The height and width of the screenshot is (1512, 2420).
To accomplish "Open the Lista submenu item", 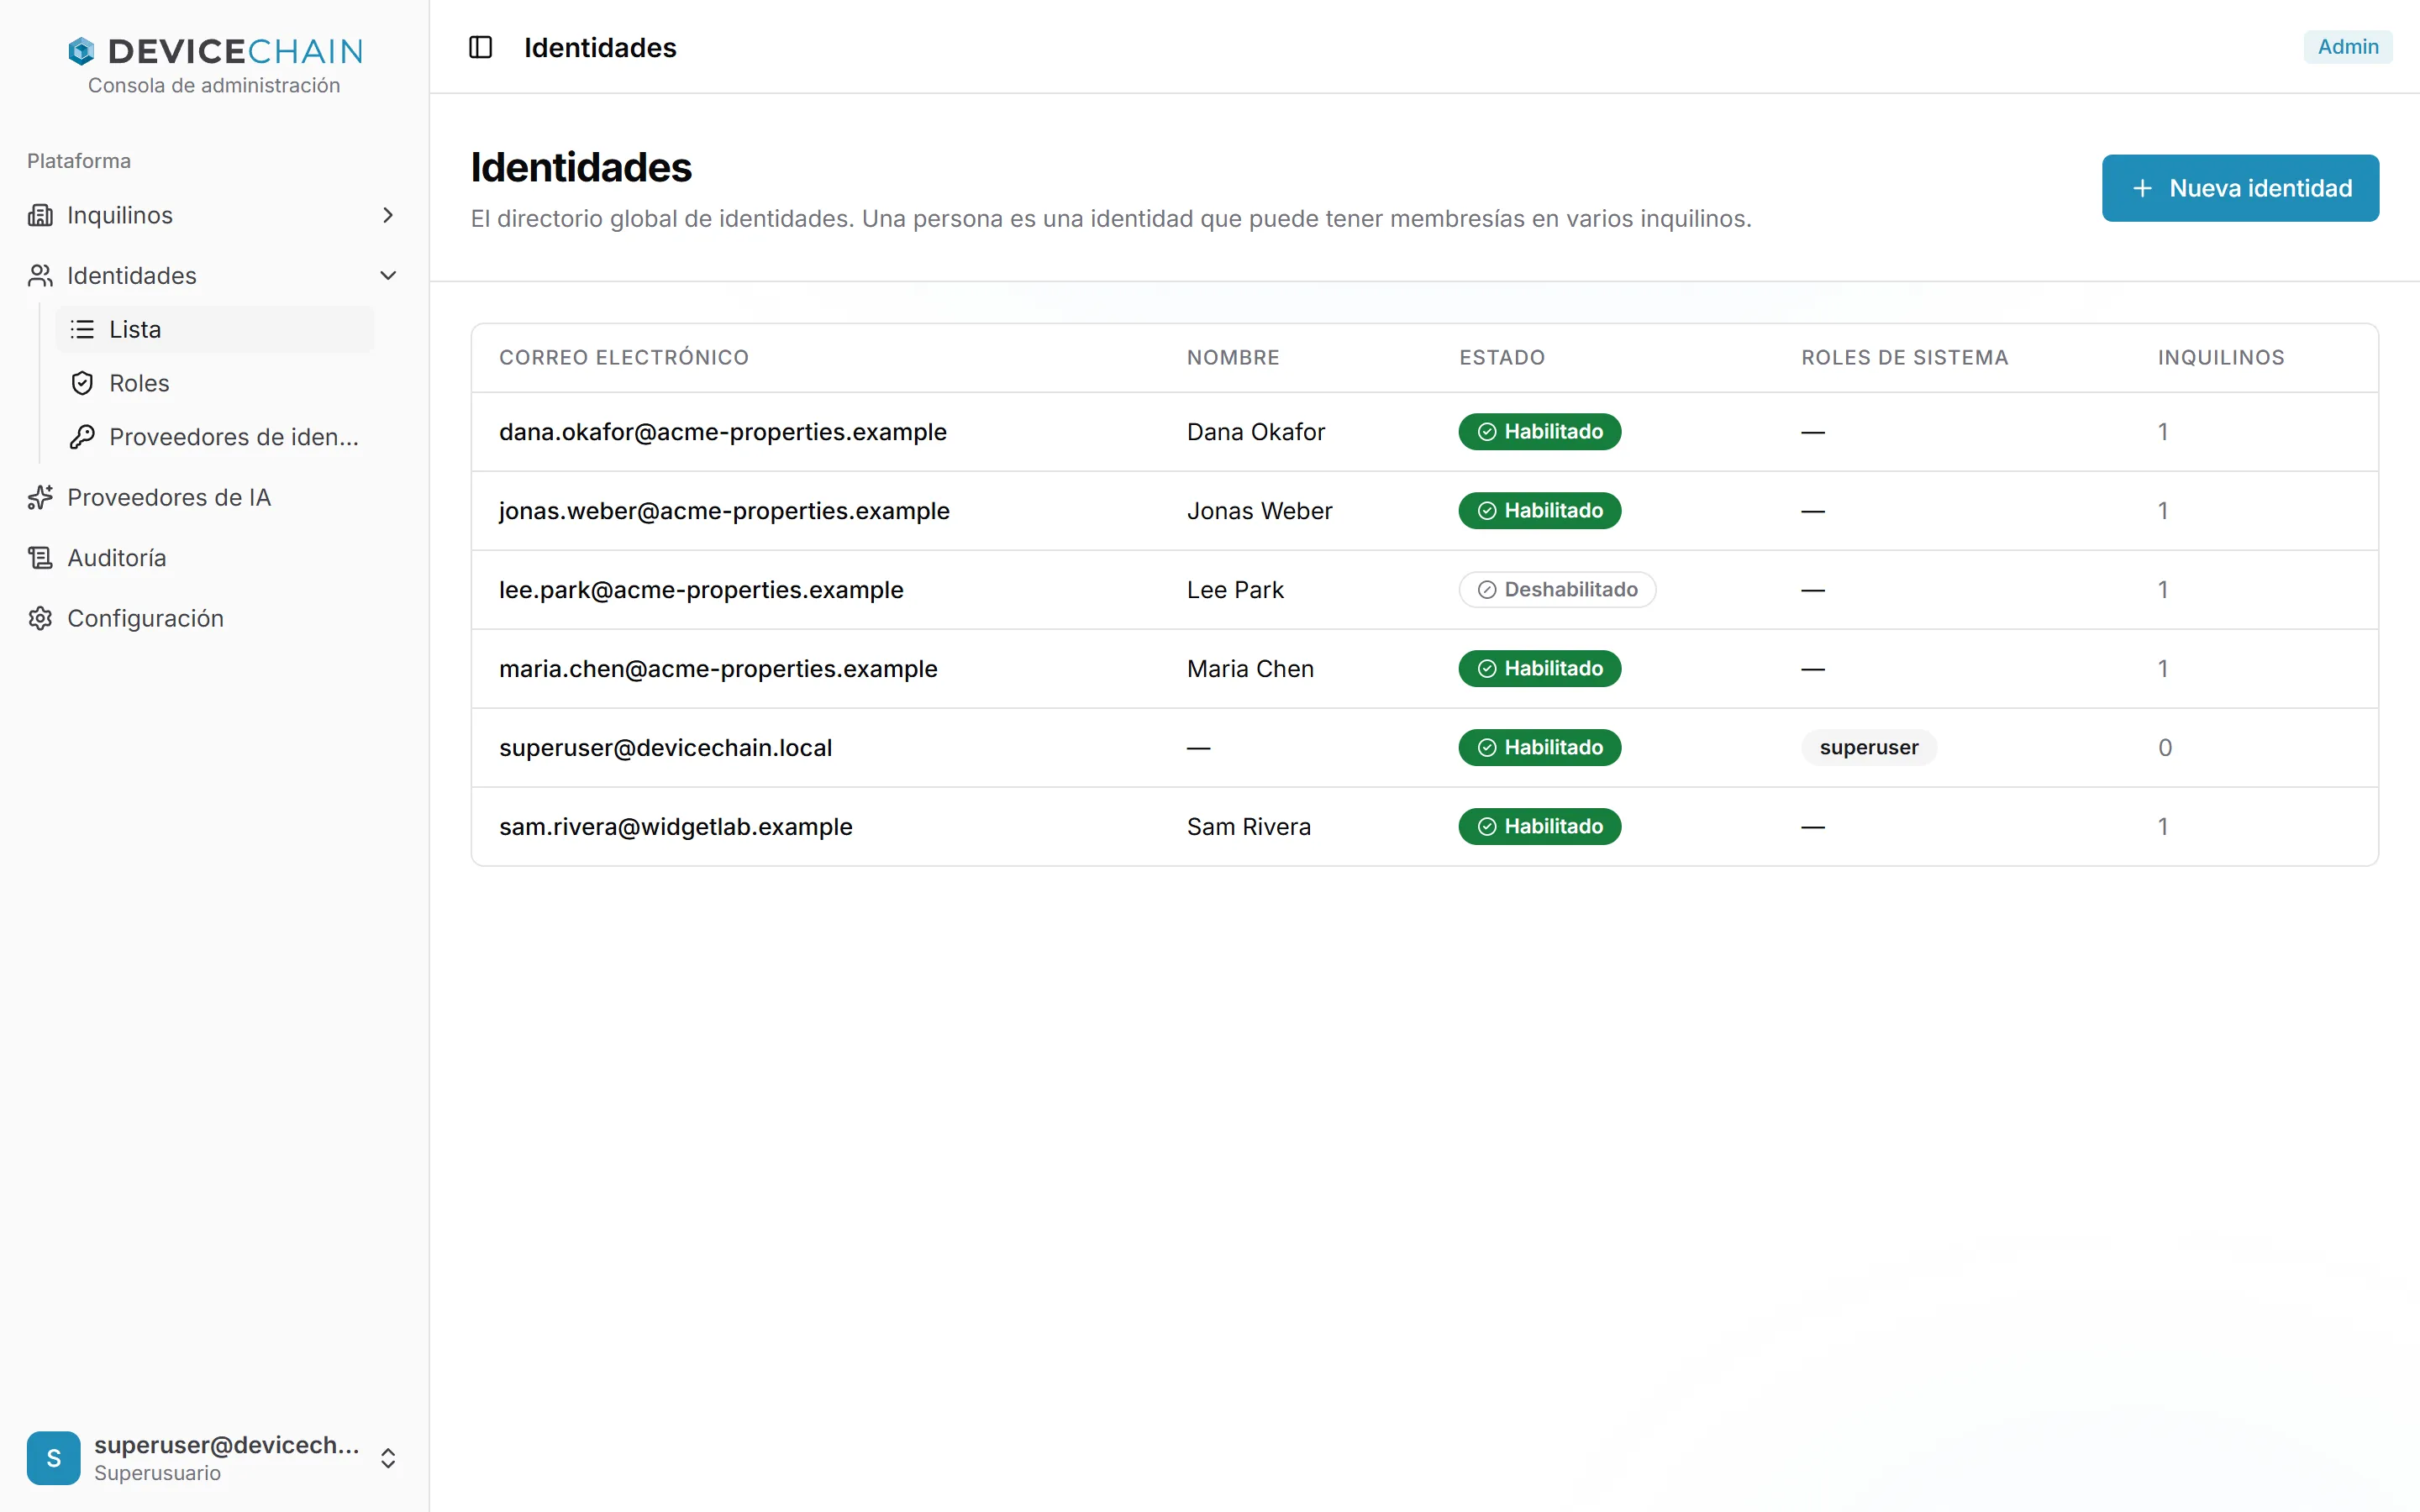I will coord(214,329).
